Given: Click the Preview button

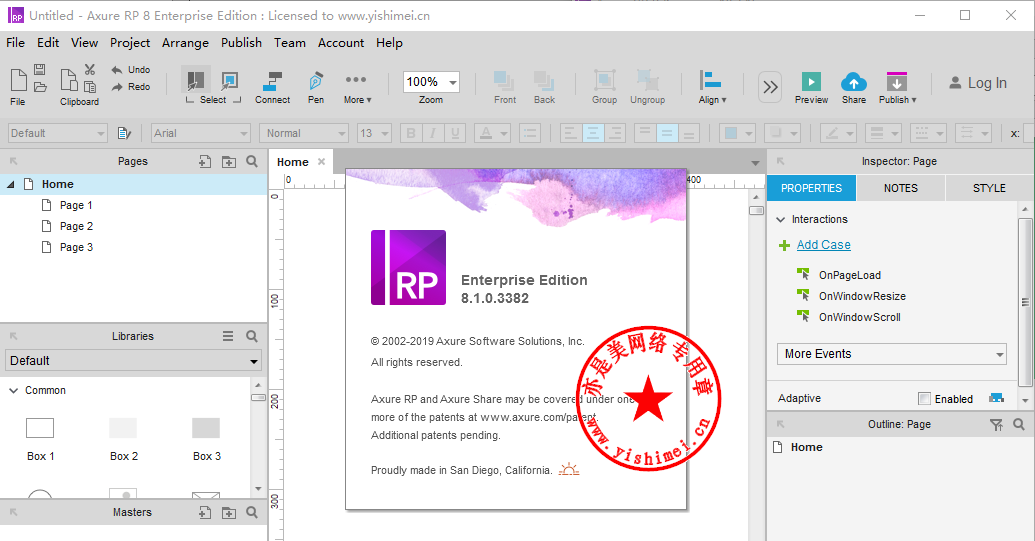Looking at the screenshot, I should coord(811,88).
